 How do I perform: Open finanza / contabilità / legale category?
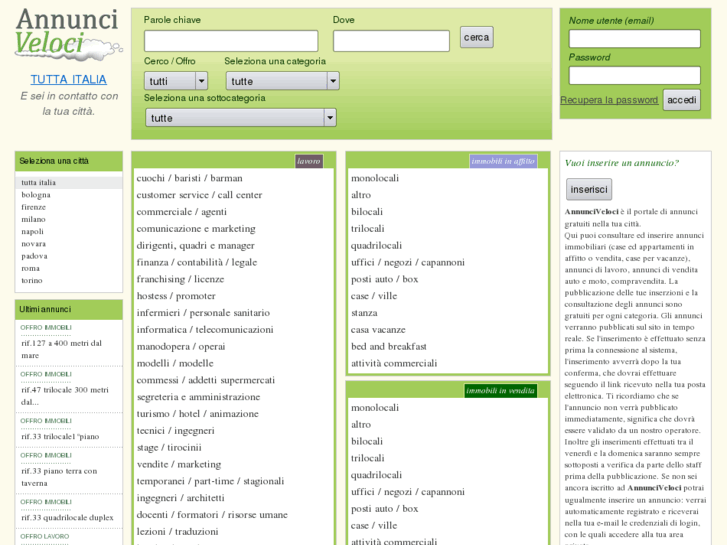pos(197,262)
